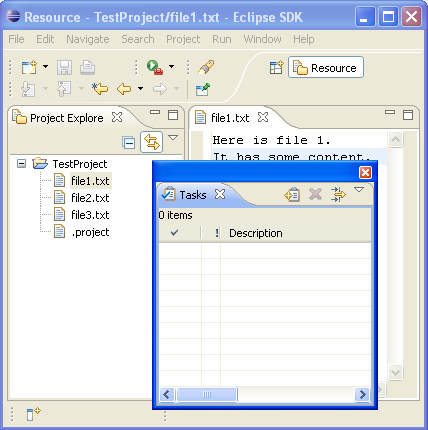
Task: Click the Collapse All icon in Project Explorer
Action: (128, 142)
